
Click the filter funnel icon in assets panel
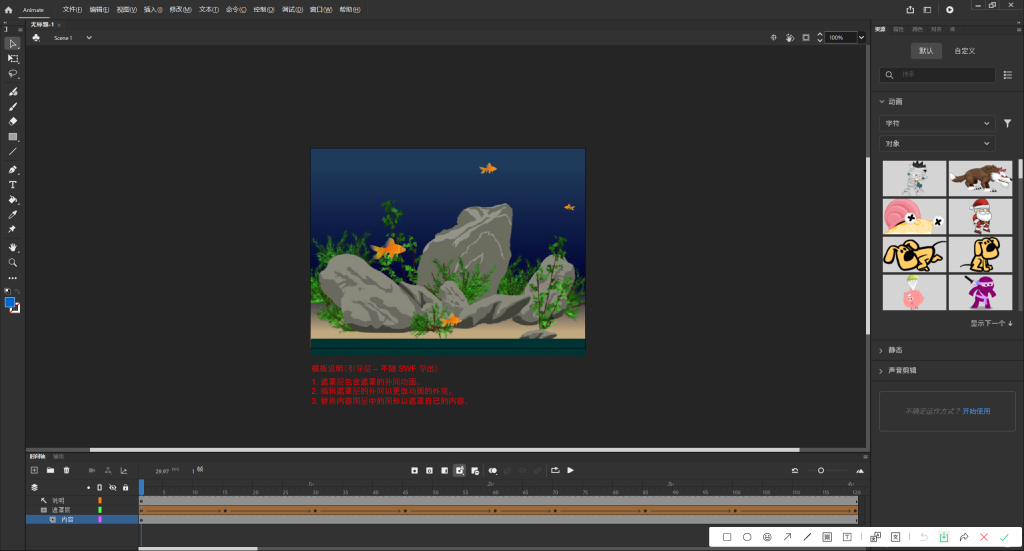coord(1007,124)
